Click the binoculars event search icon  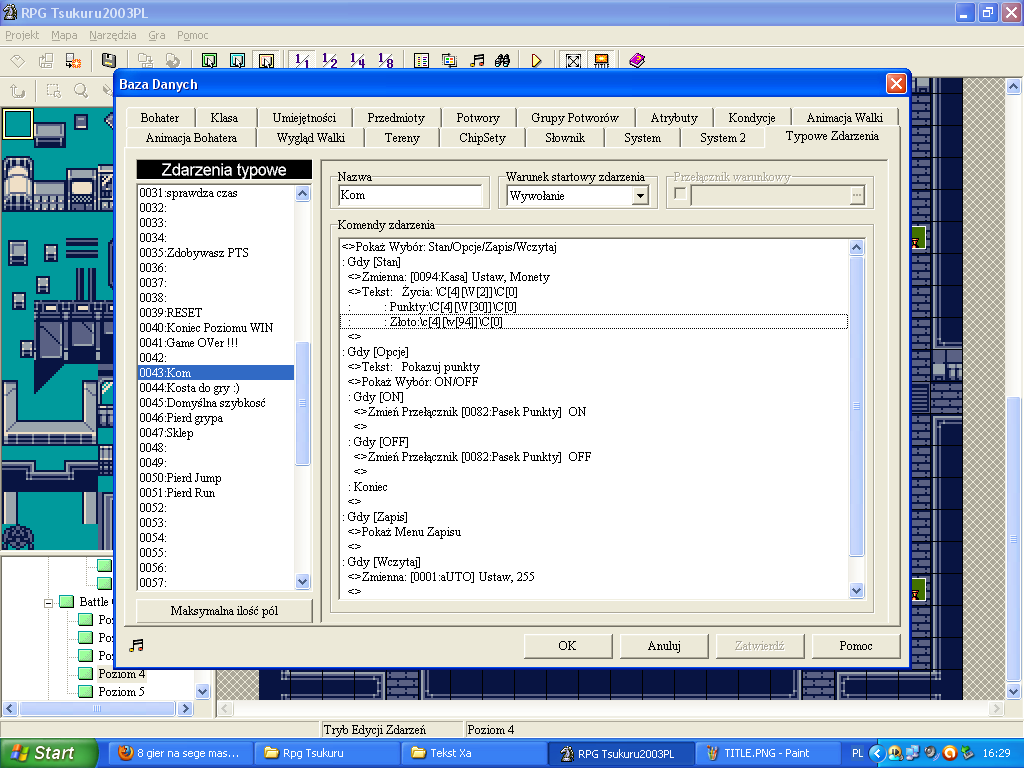(x=502, y=61)
